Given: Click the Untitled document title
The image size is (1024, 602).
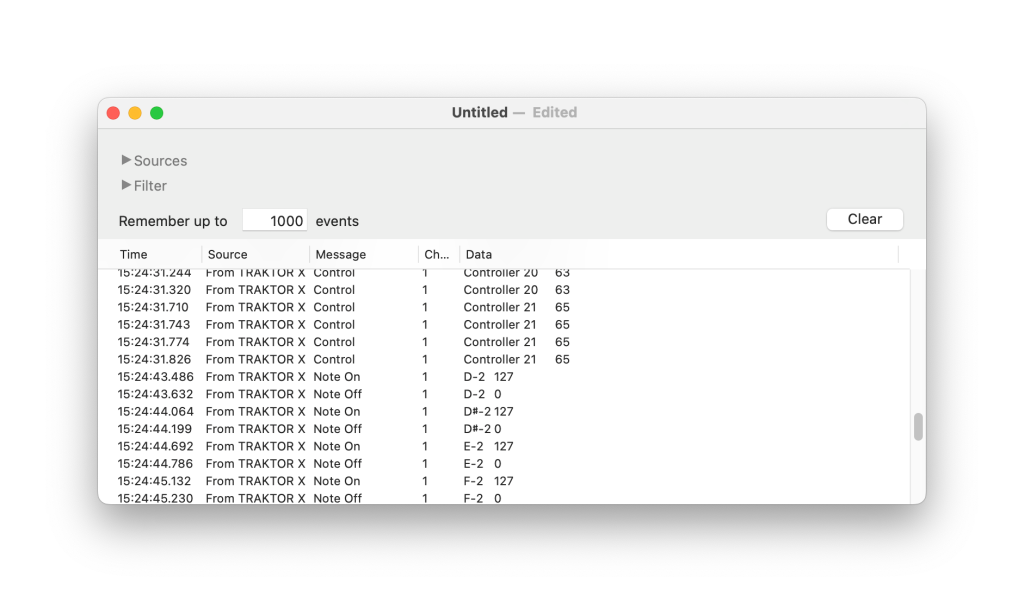Looking at the screenshot, I should (479, 113).
